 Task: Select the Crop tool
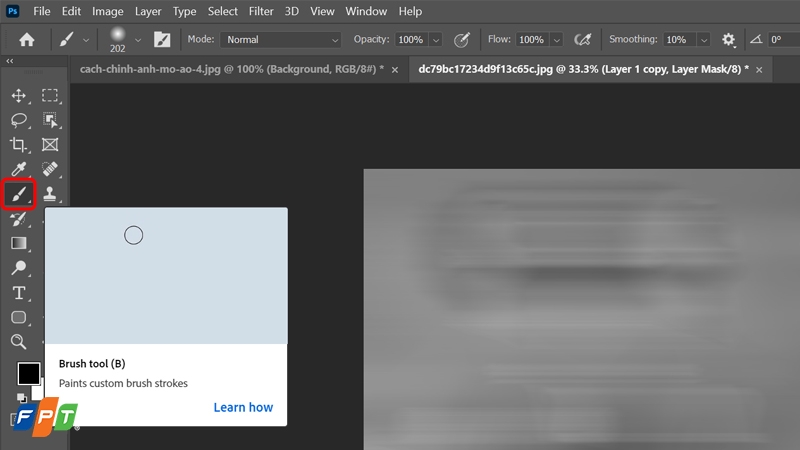pyautogui.click(x=19, y=144)
